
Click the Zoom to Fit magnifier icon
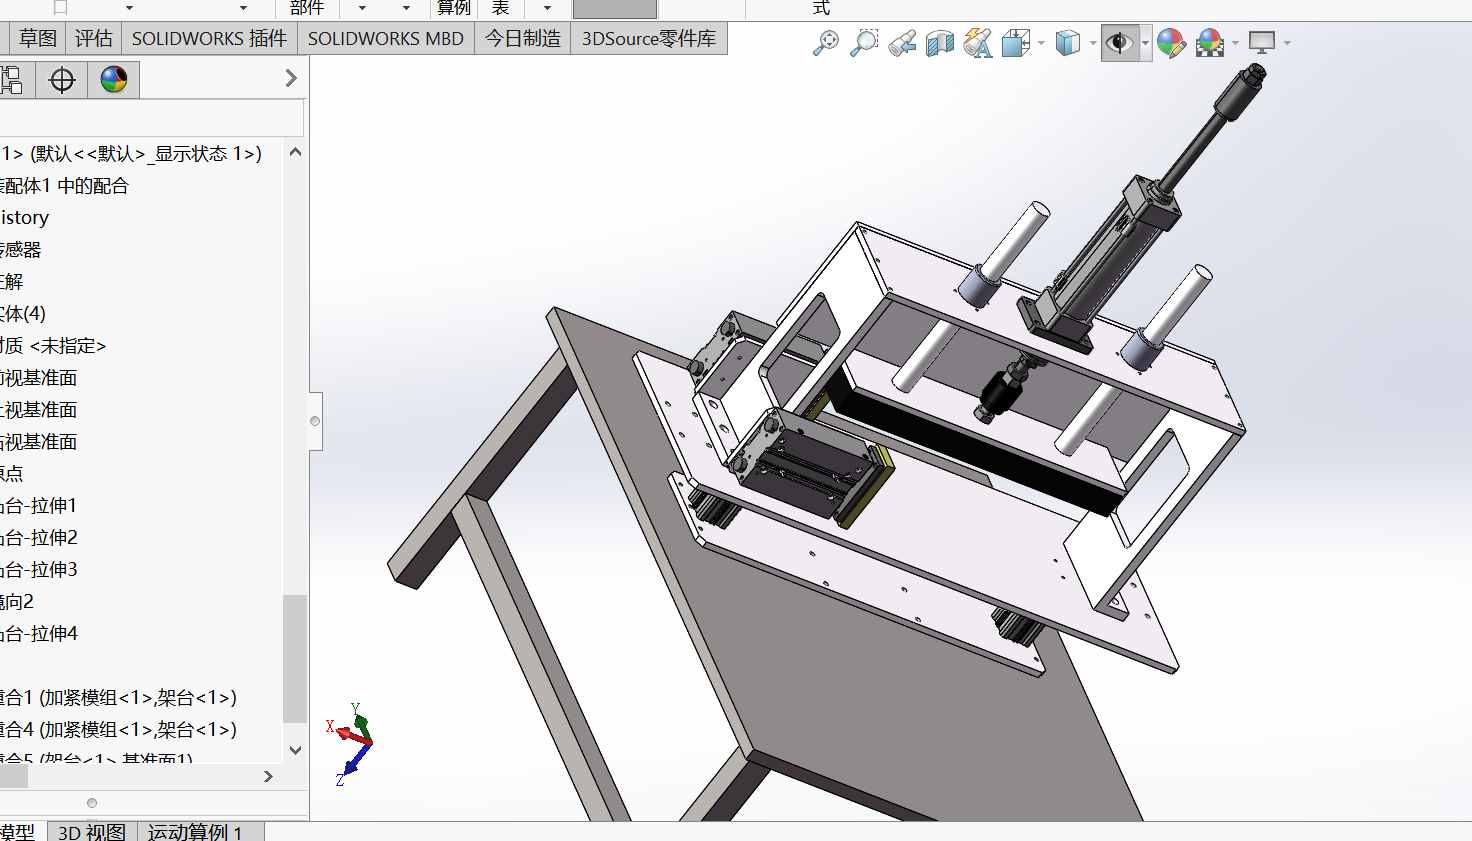tap(826, 43)
